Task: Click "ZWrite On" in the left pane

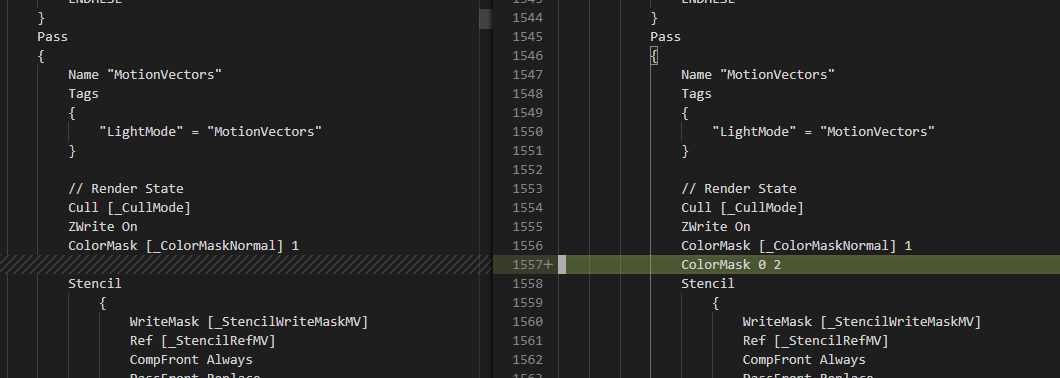Action: [x=103, y=227]
